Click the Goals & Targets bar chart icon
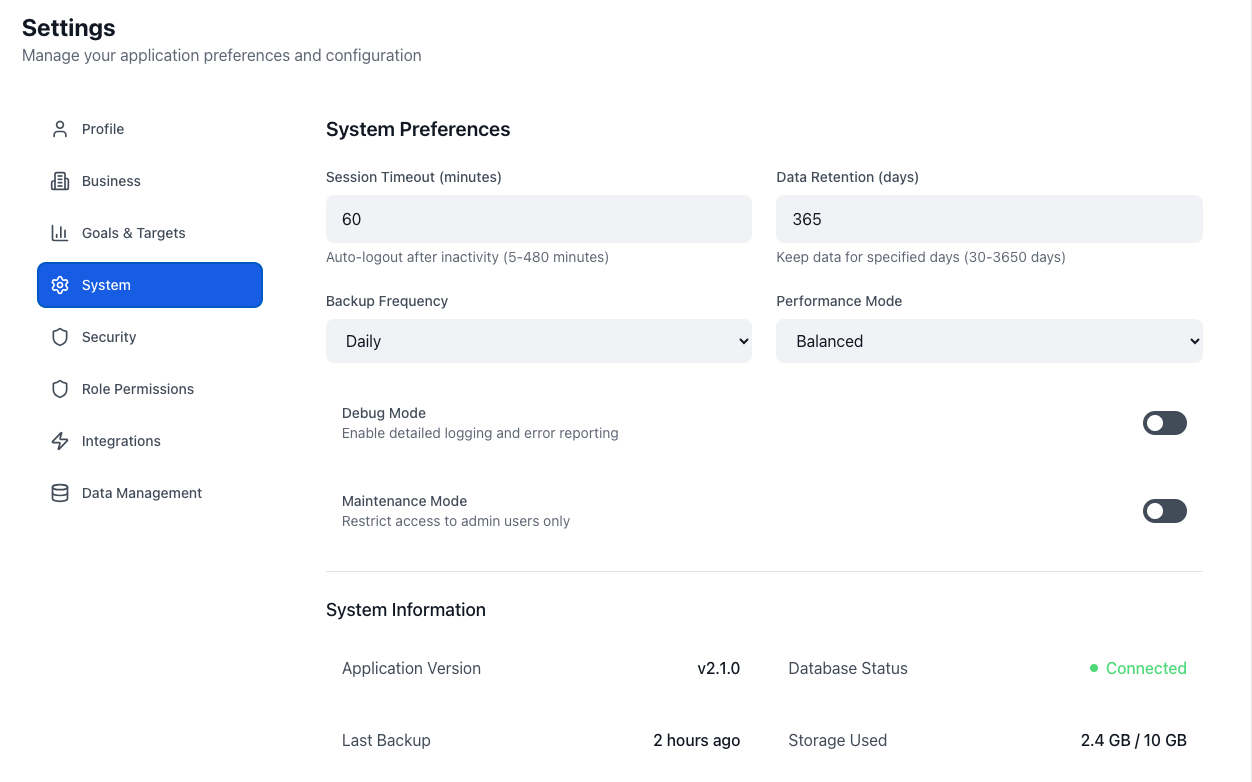The width and height of the screenshot is (1252, 782). pyautogui.click(x=60, y=233)
